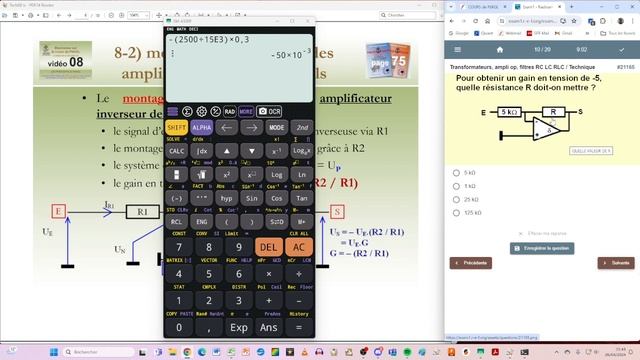Click the Log key
640x360 pixels.
(x=276, y=175)
